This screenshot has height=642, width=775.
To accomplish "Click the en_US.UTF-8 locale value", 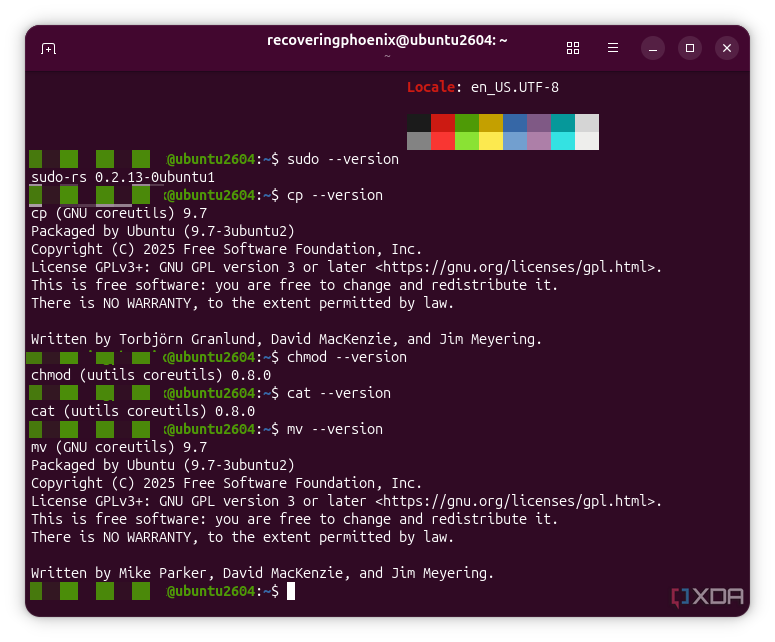I will [x=515, y=87].
